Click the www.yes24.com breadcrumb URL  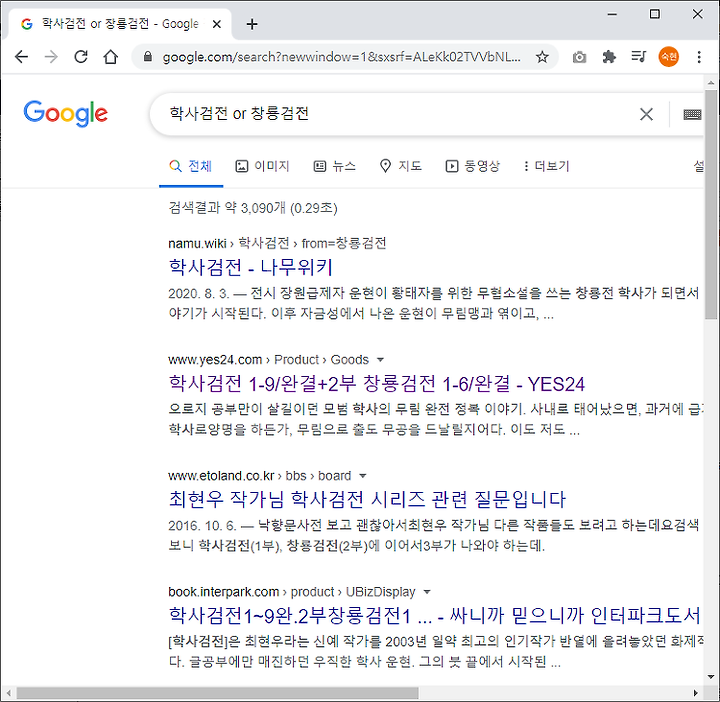point(268,360)
